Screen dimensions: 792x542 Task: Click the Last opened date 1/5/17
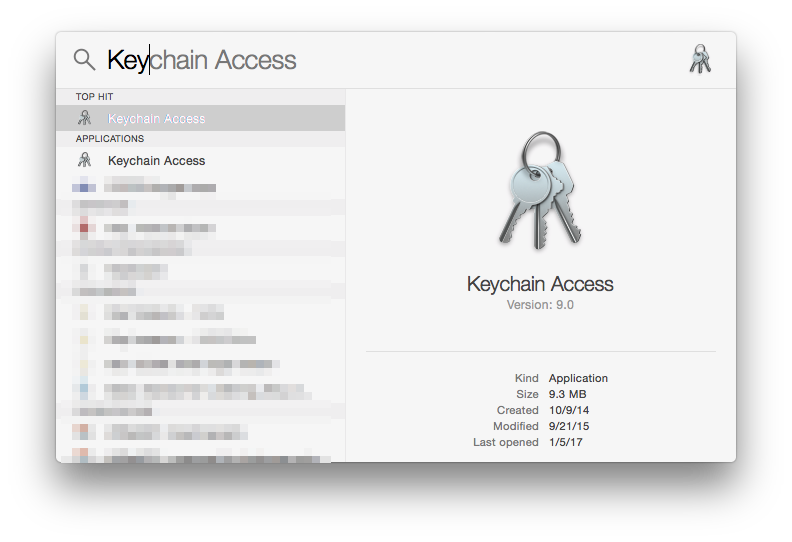[566, 442]
